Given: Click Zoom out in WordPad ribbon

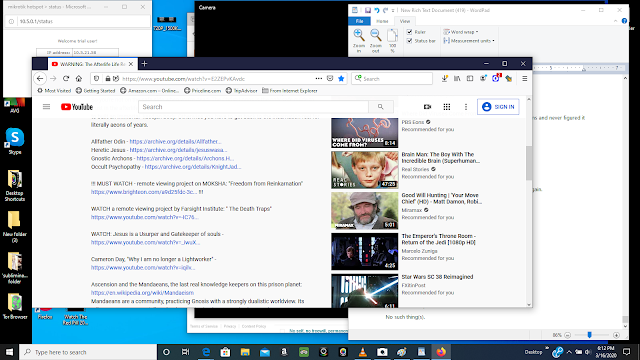Looking at the screenshot, I should coord(376,41).
